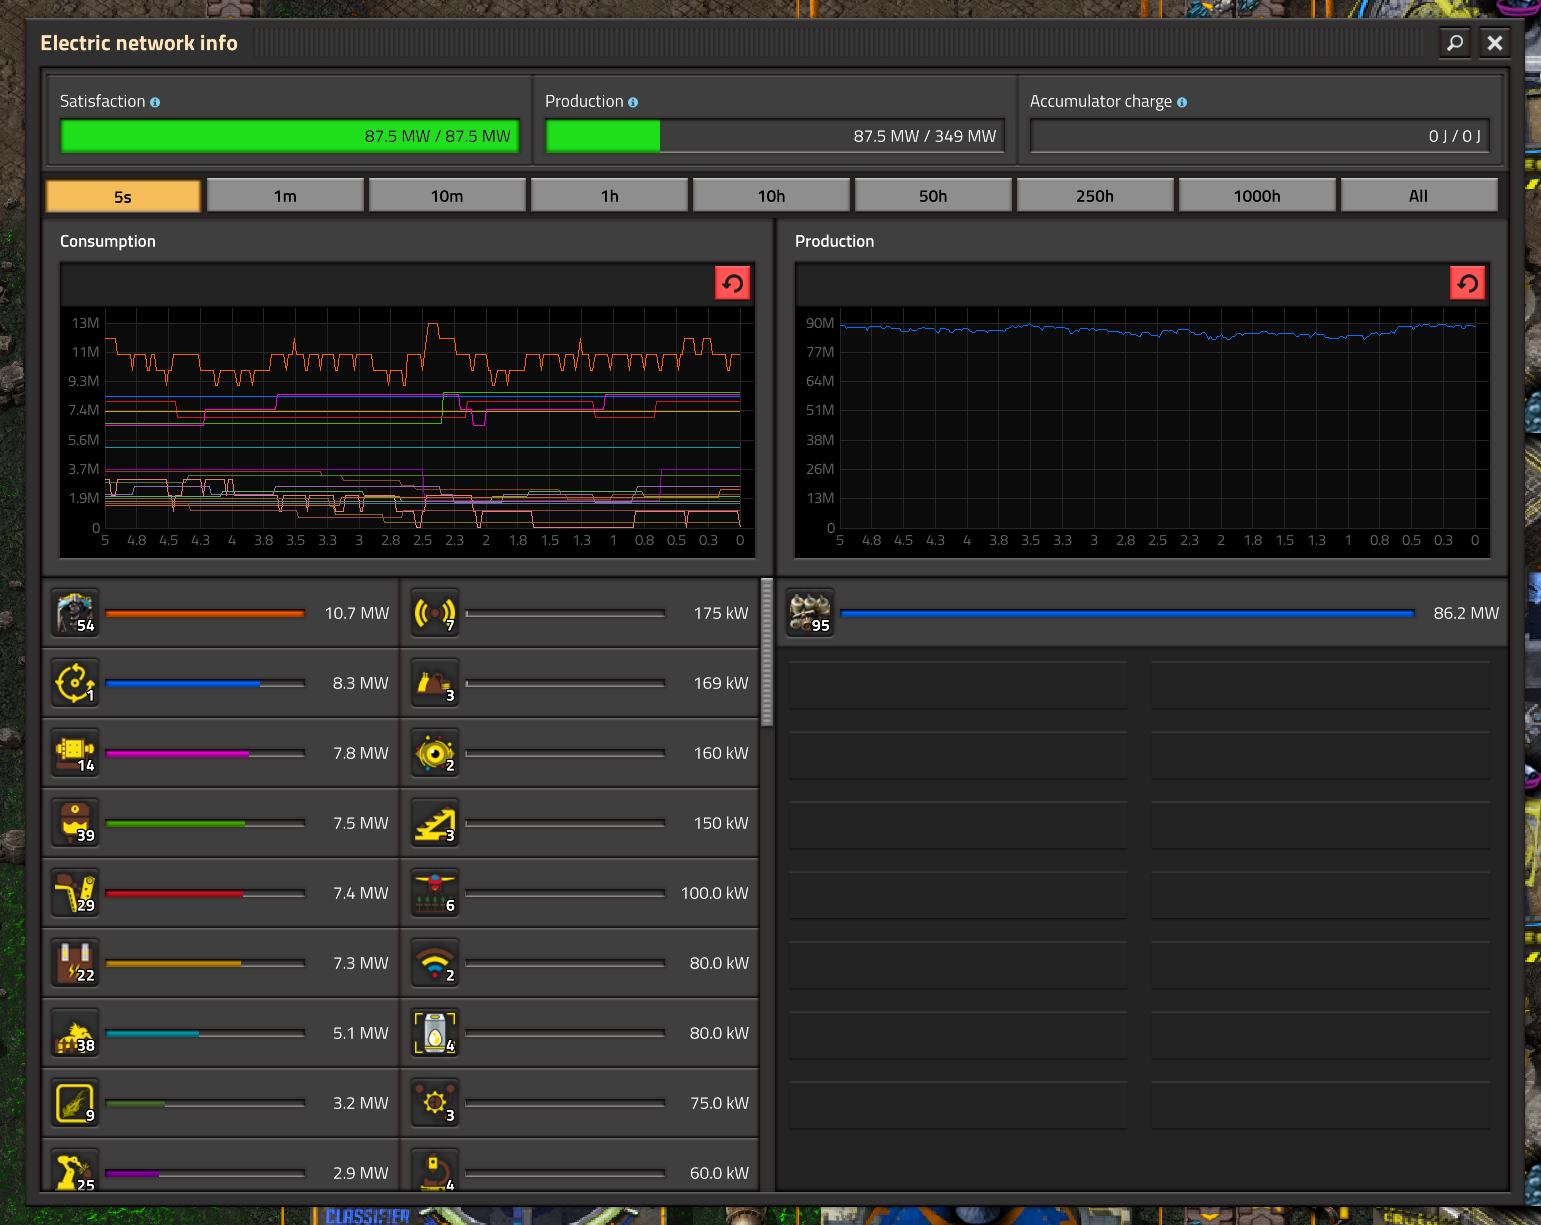Image resolution: width=1541 pixels, height=1225 pixels.
Task: Show the All time range
Action: coord(1418,196)
